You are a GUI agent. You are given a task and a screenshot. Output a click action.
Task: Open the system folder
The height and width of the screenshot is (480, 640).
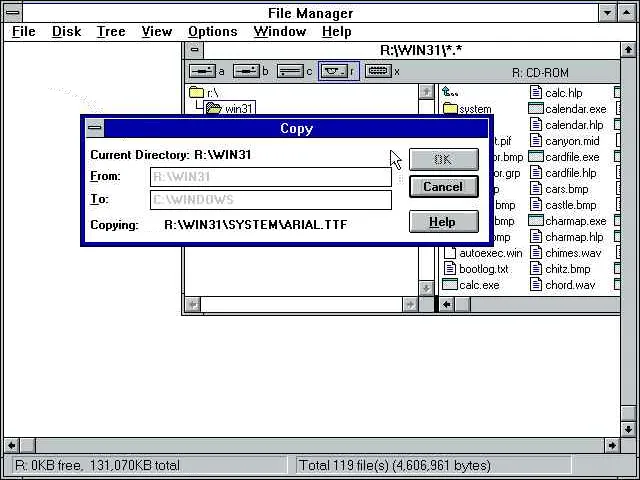[x=467, y=109]
